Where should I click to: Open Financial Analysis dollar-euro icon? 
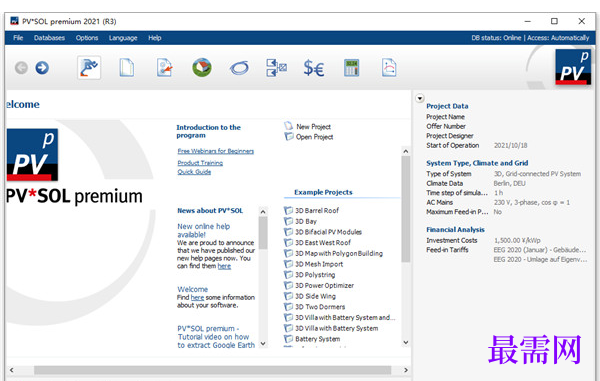tap(313, 68)
